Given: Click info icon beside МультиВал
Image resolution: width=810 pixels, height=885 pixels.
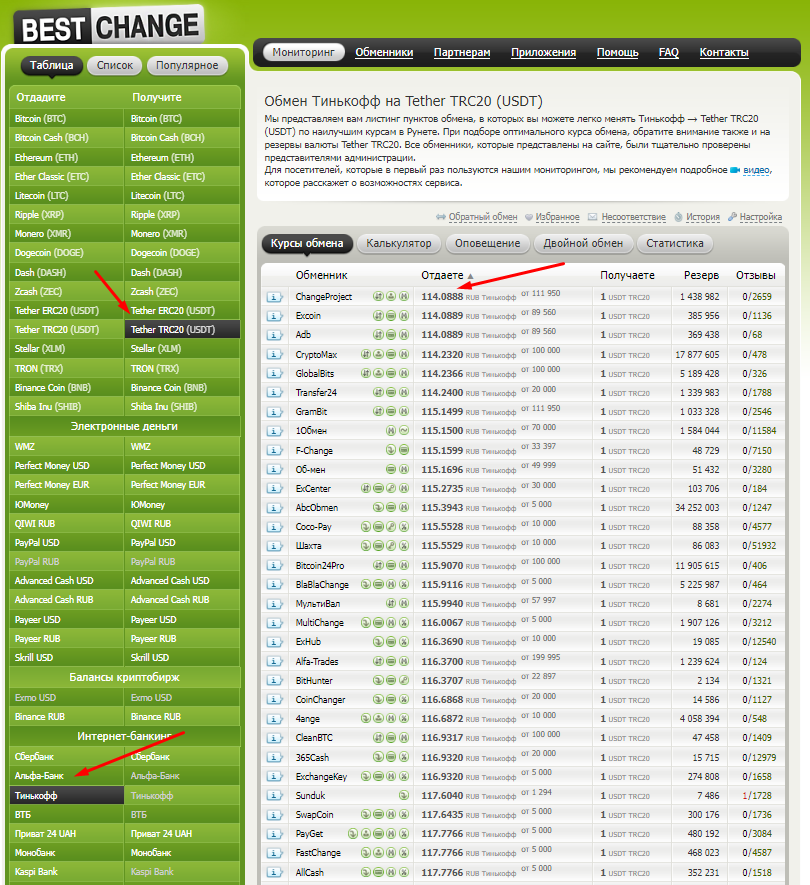Looking at the screenshot, I should tap(274, 604).
